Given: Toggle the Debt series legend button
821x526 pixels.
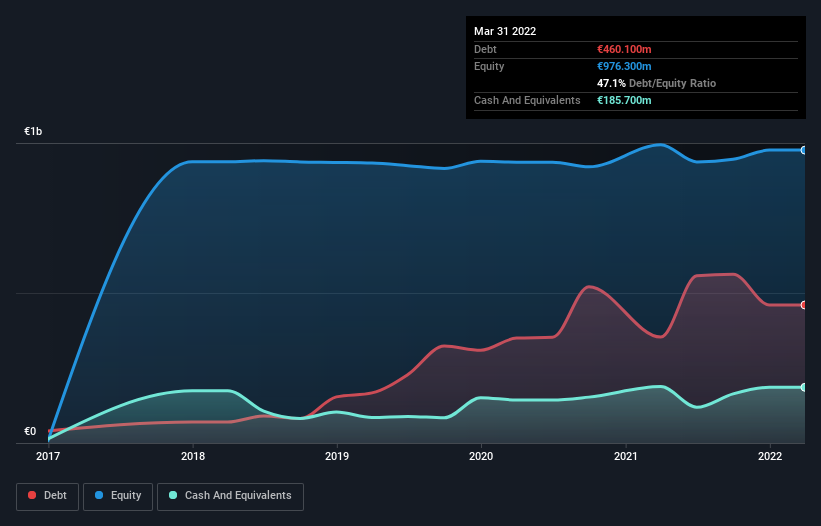Looking at the screenshot, I should pyautogui.click(x=47, y=496).
